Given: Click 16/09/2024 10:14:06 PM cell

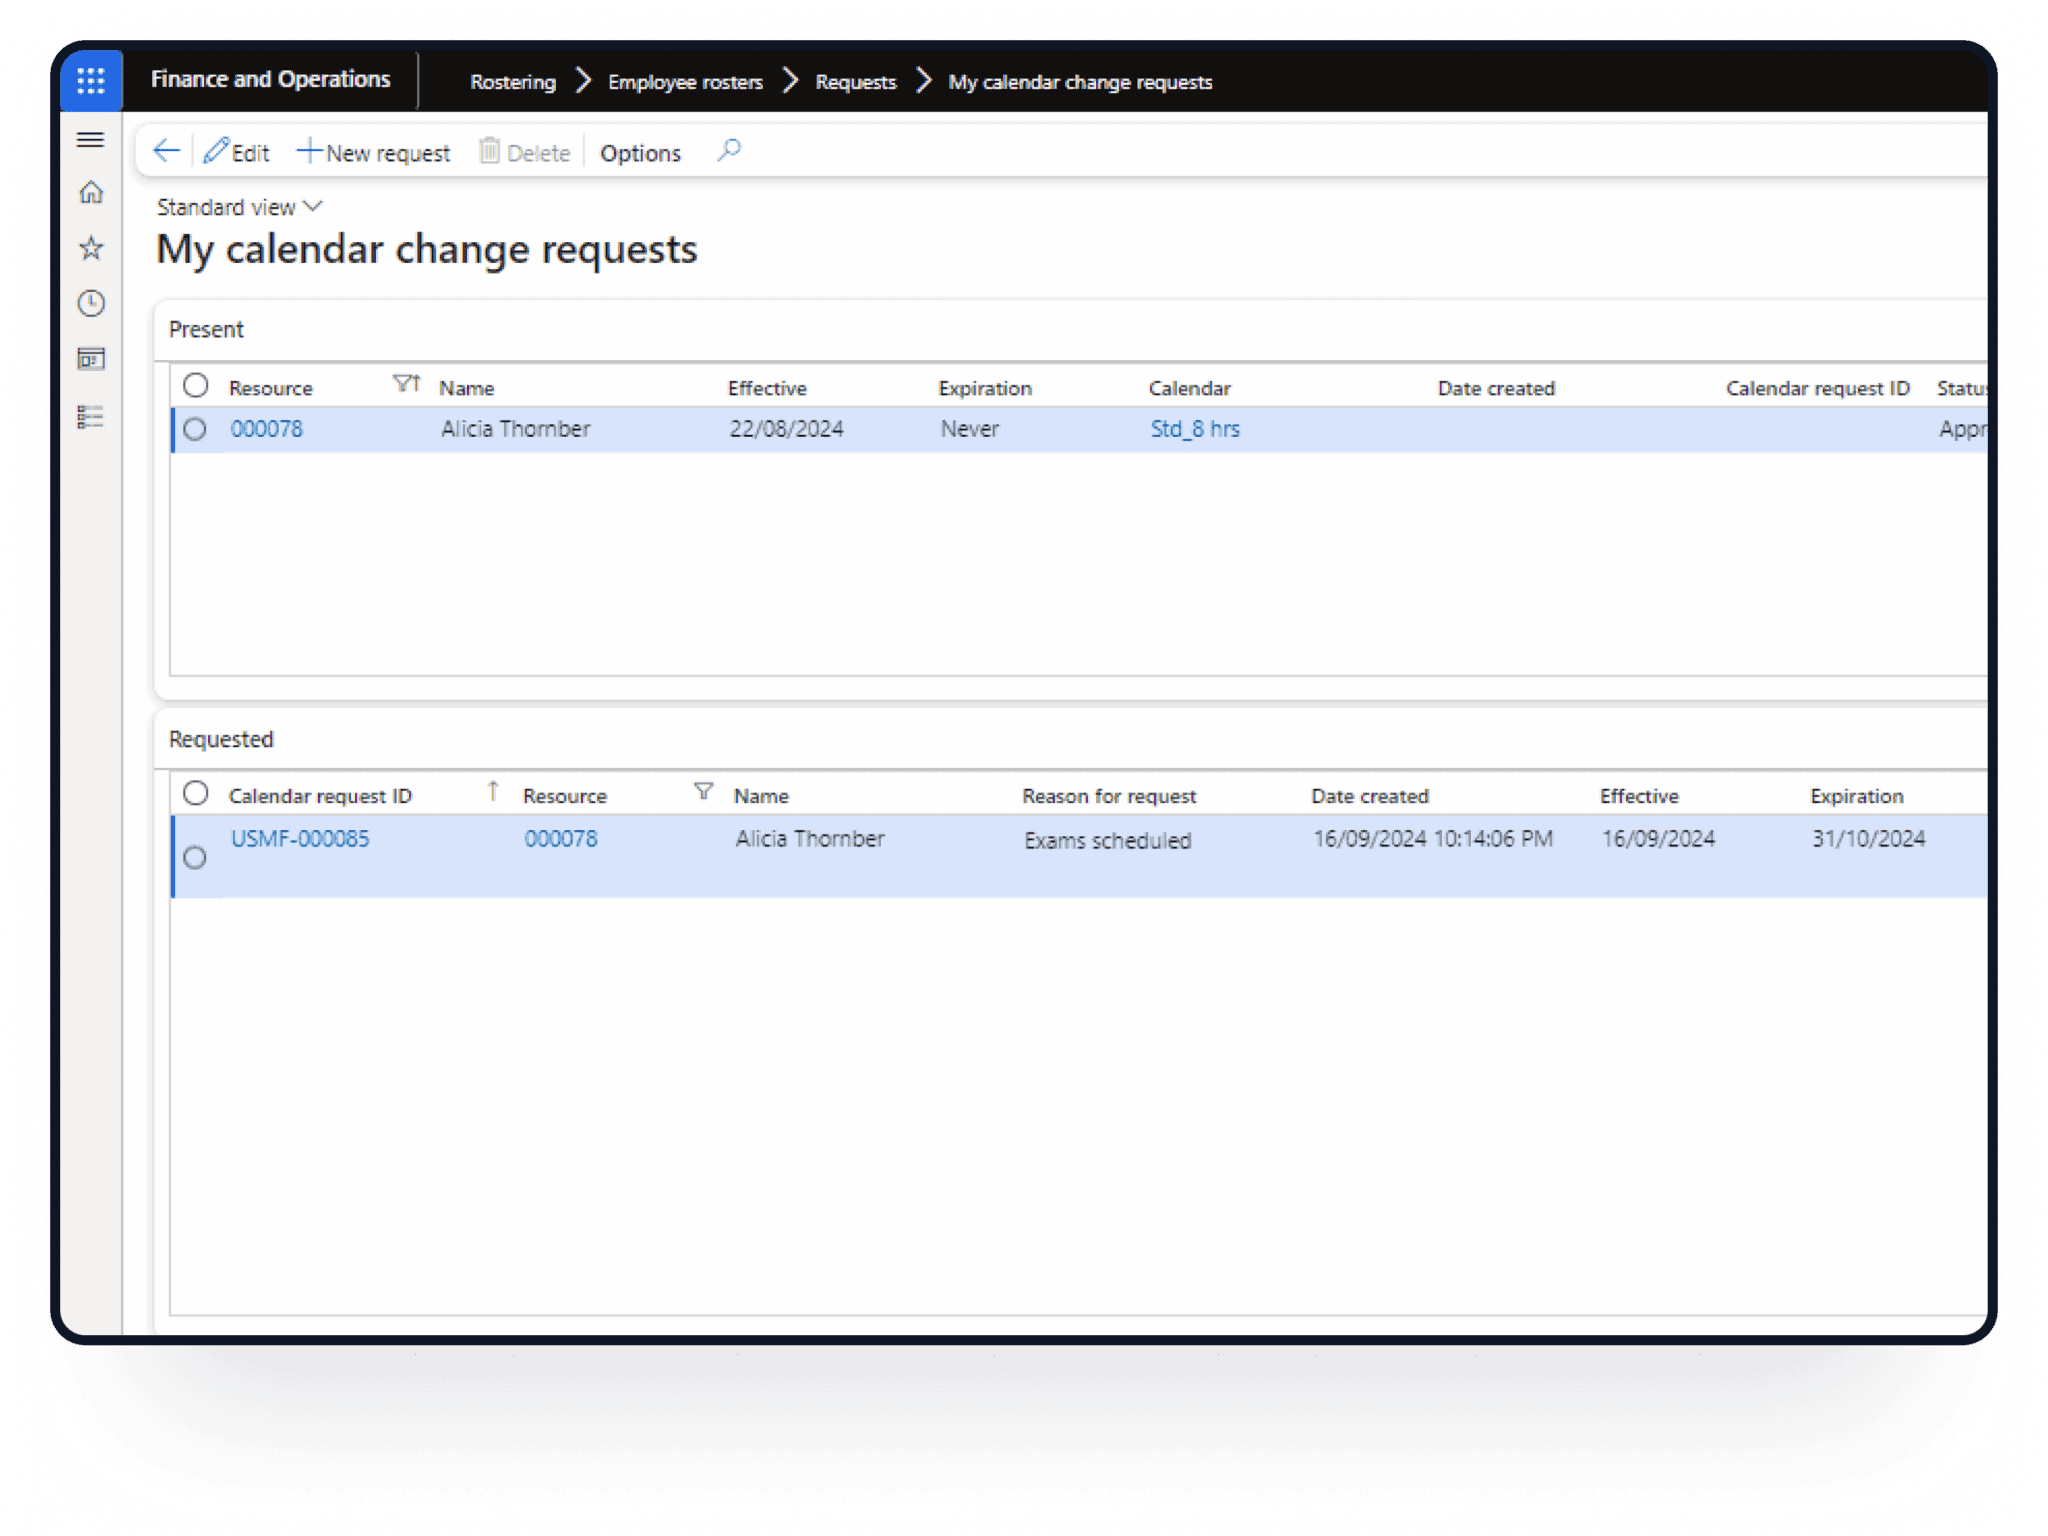Looking at the screenshot, I should tap(1433, 839).
